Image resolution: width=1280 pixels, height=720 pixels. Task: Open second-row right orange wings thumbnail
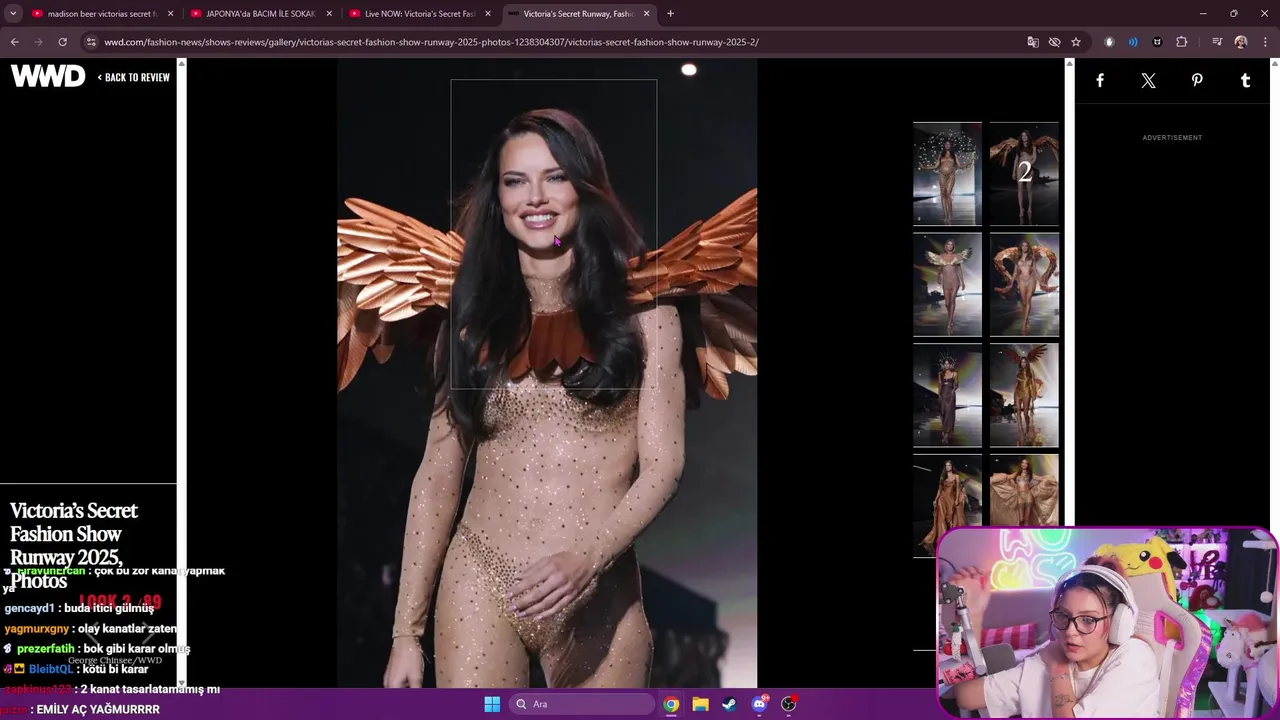point(1024,285)
